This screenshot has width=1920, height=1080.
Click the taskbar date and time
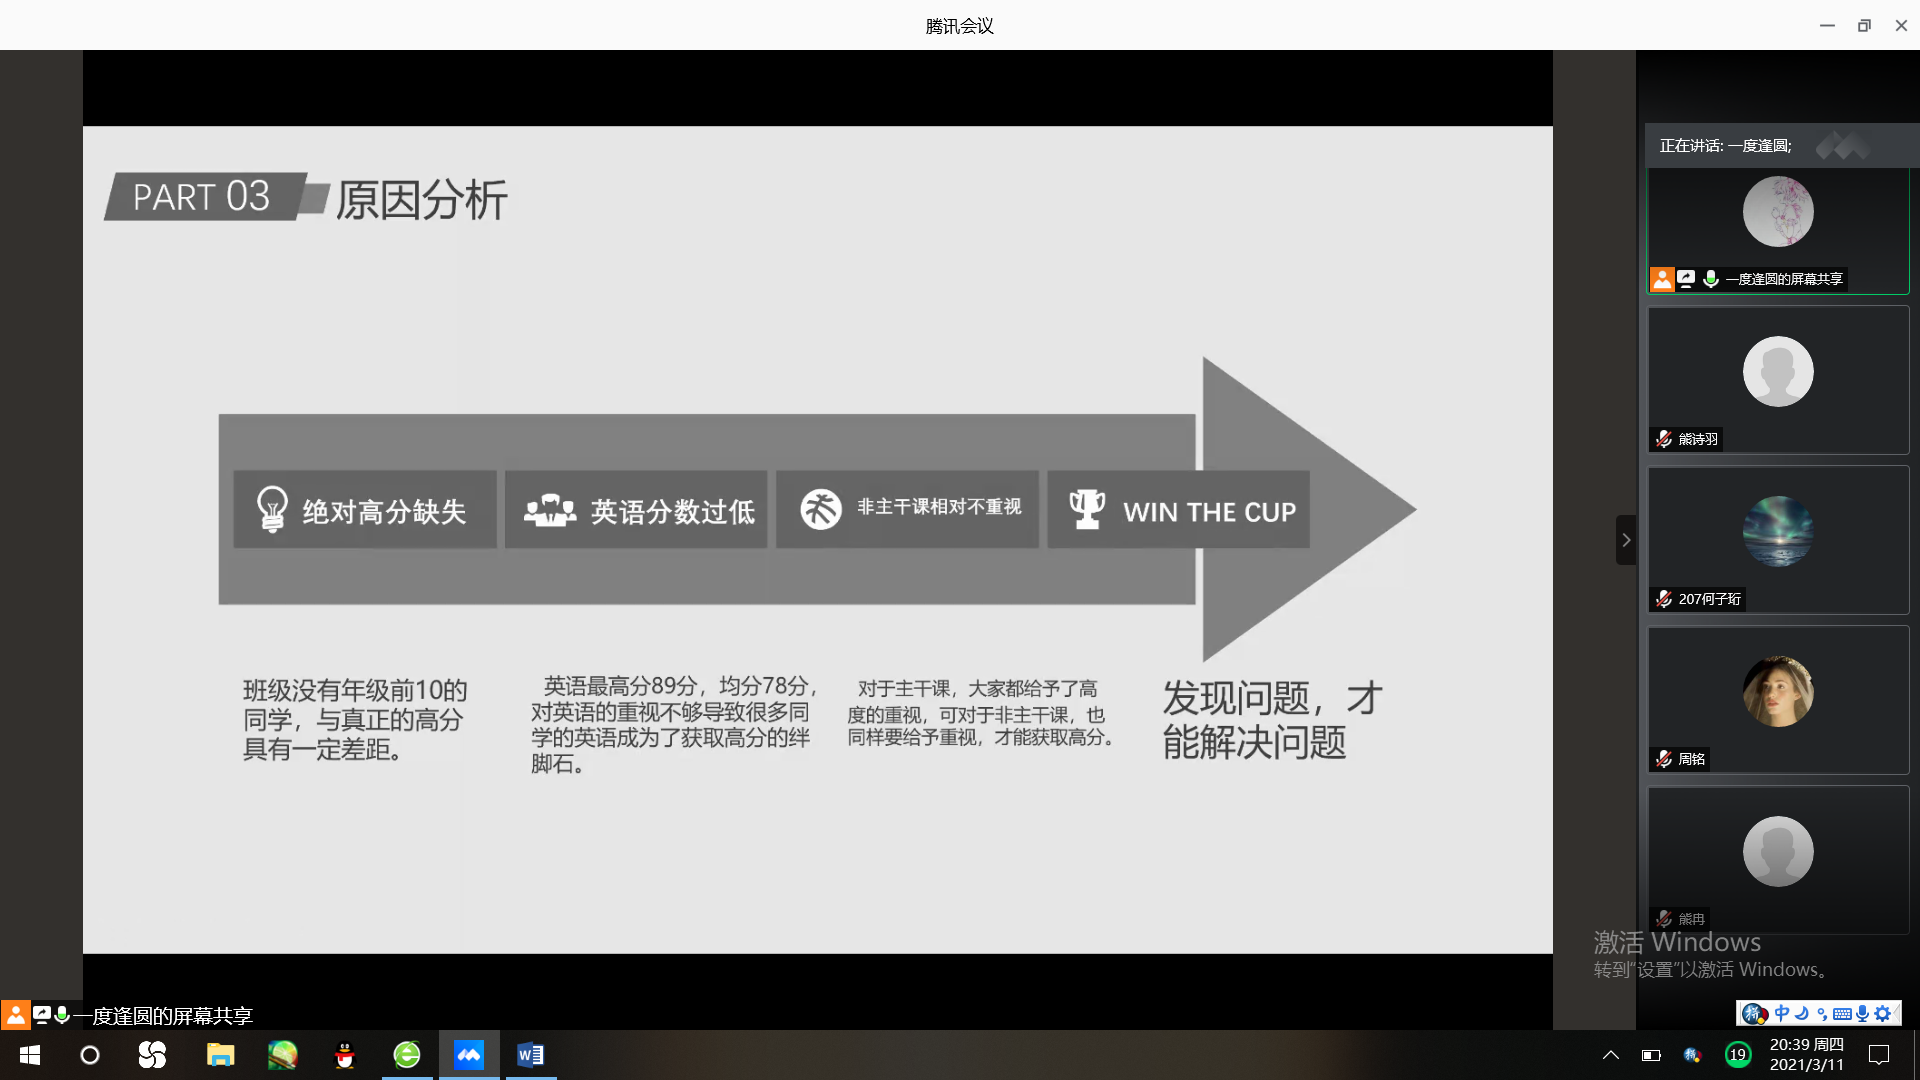[x=1806, y=1055]
